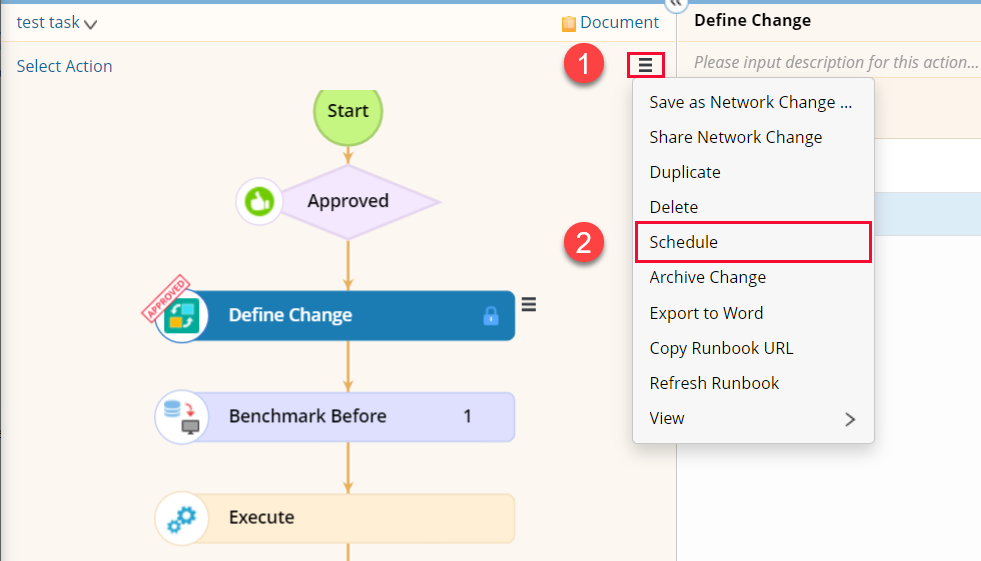The height and width of the screenshot is (561, 981).
Task: Open the runbook hamburger menu icon
Action: (x=645, y=65)
